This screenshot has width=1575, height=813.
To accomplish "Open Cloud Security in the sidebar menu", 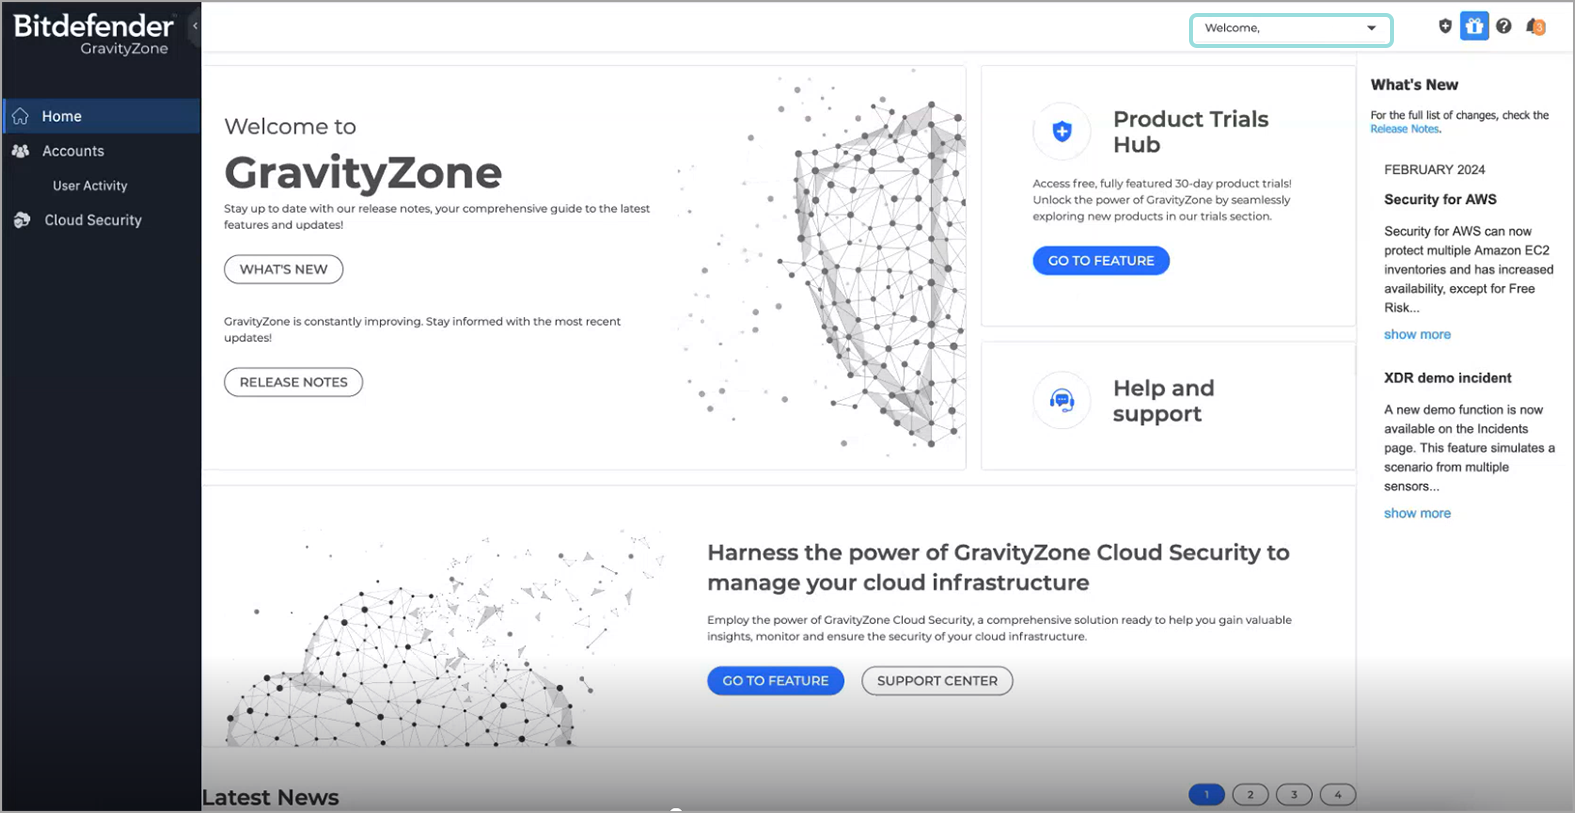I will [93, 220].
